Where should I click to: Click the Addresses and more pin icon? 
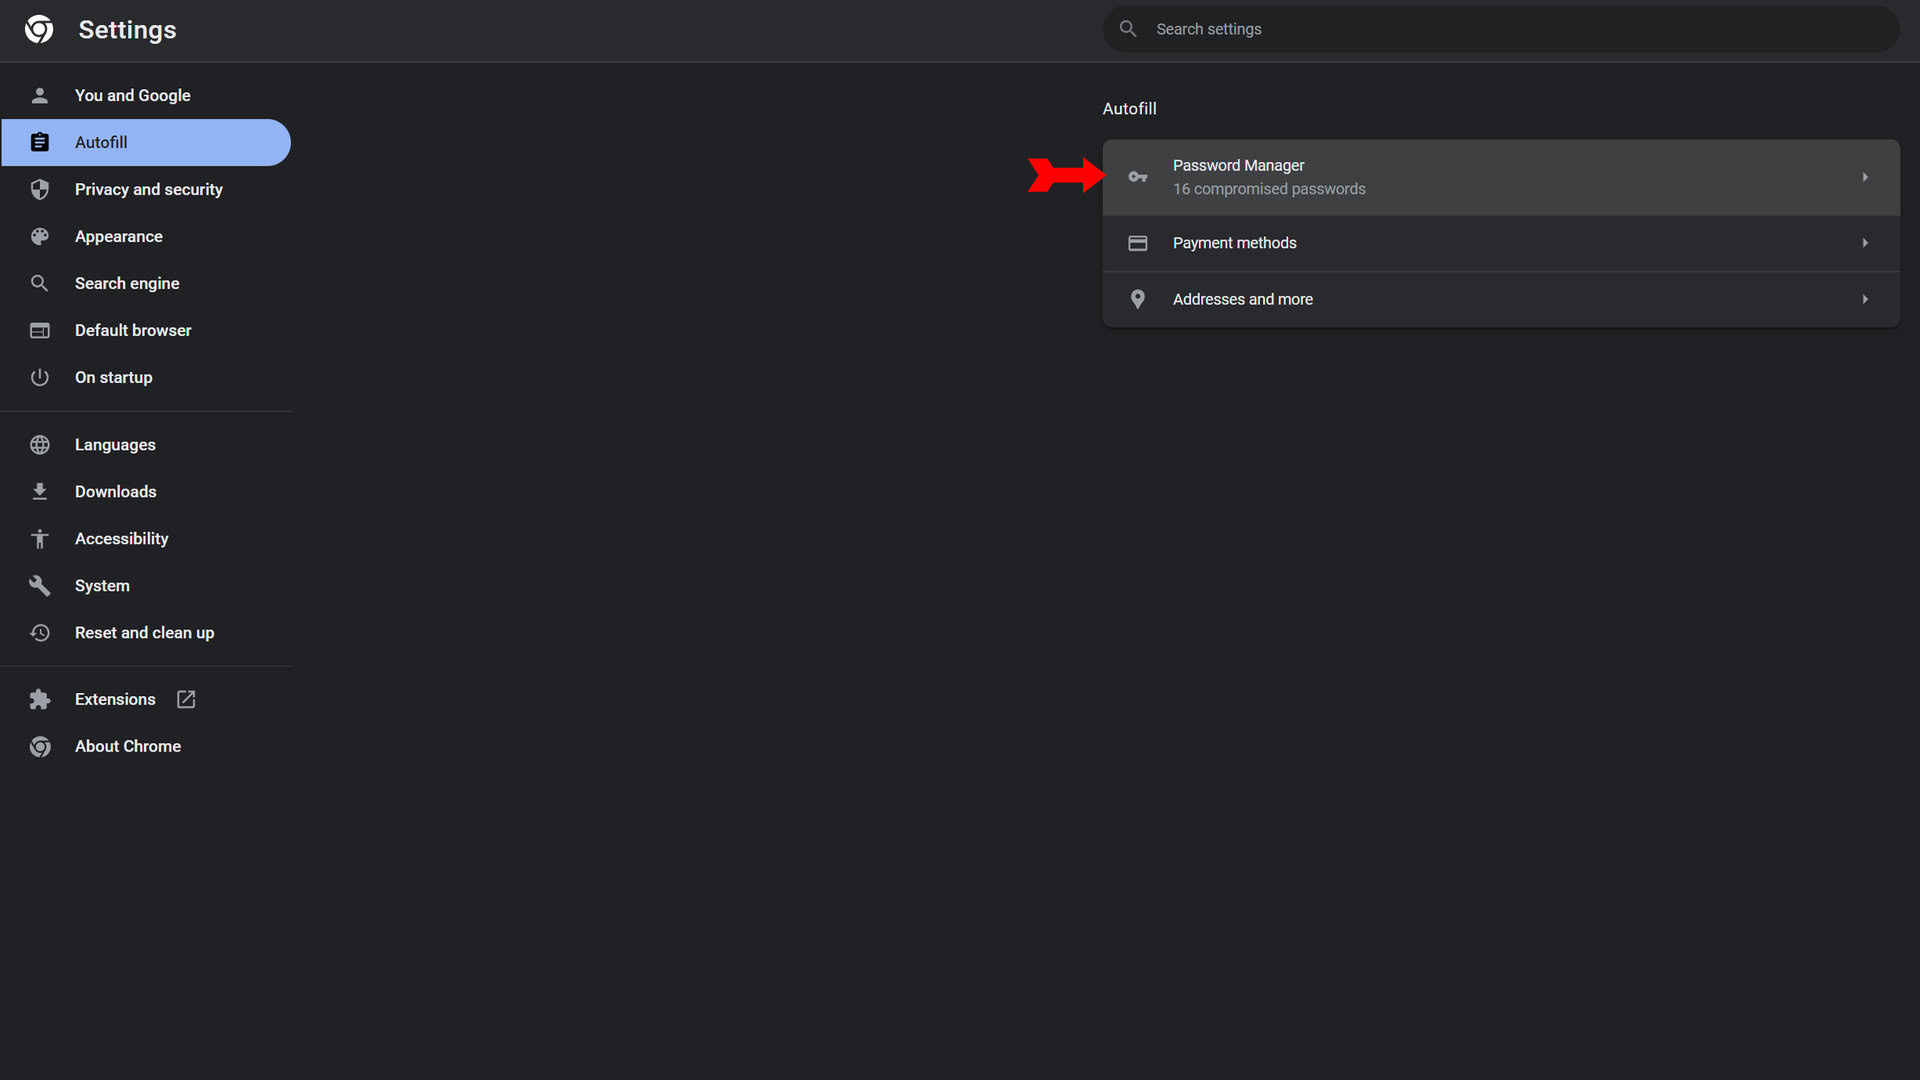tap(1137, 298)
